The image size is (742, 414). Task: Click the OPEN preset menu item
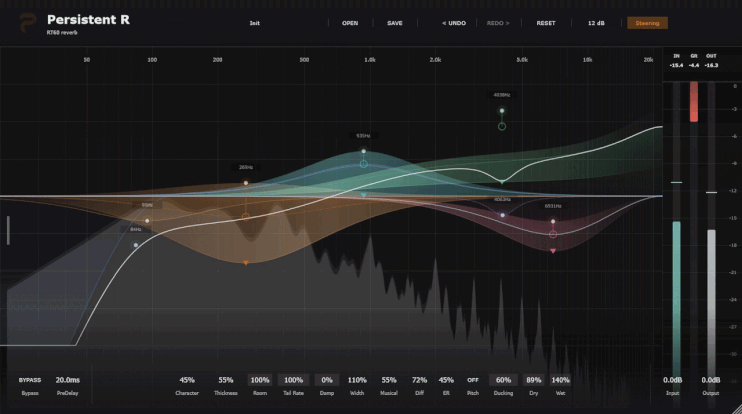click(x=350, y=23)
